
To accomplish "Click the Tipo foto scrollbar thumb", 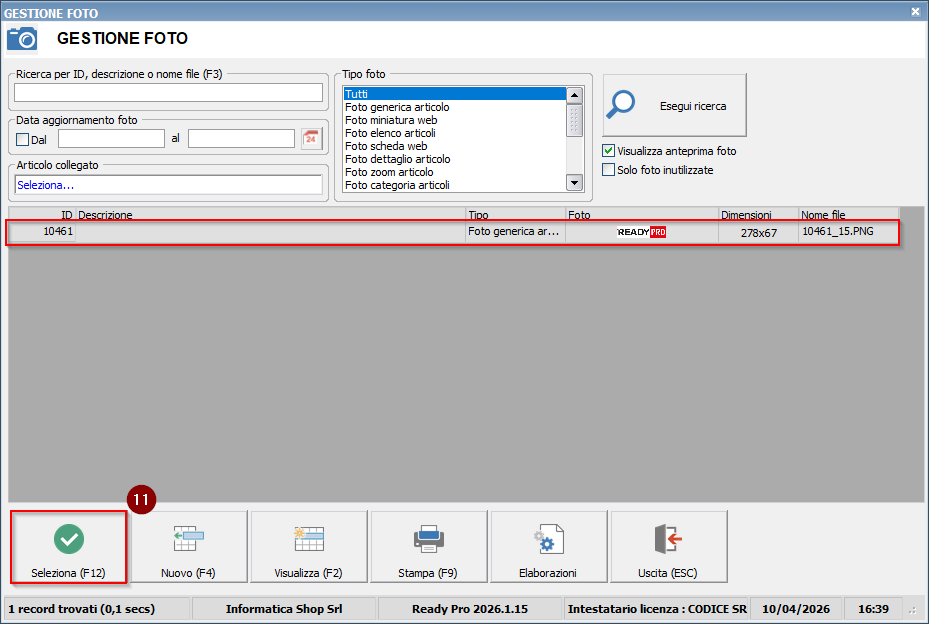I will (x=574, y=120).
